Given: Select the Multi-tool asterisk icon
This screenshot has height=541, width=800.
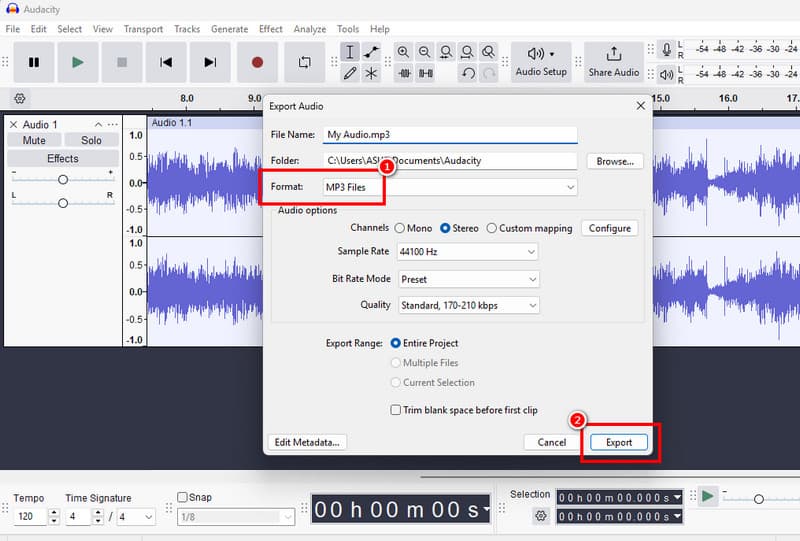Looking at the screenshot, I should 371,73.
